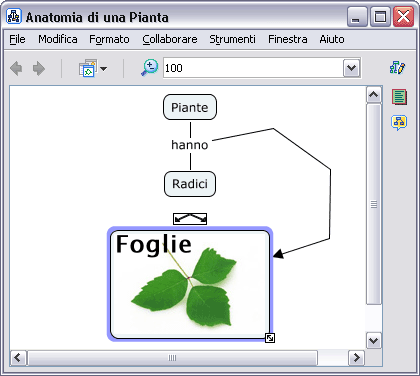The width and height of the screenshot is (420, 376).
Task: Open the views window icon in toolbar
Action: 88,68
